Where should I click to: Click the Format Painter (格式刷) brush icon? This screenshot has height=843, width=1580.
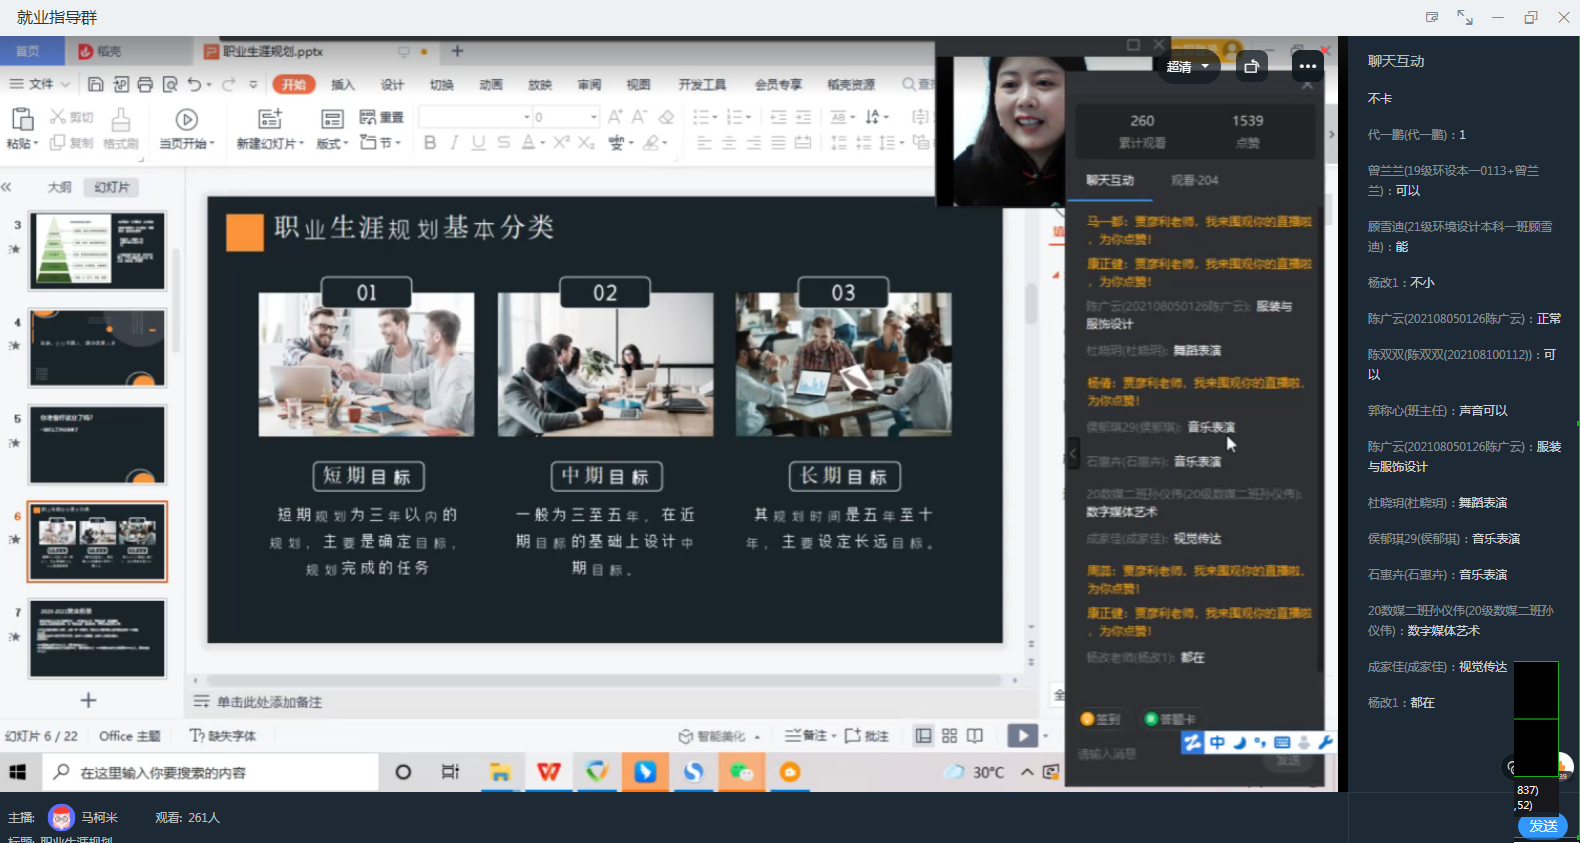121,120
